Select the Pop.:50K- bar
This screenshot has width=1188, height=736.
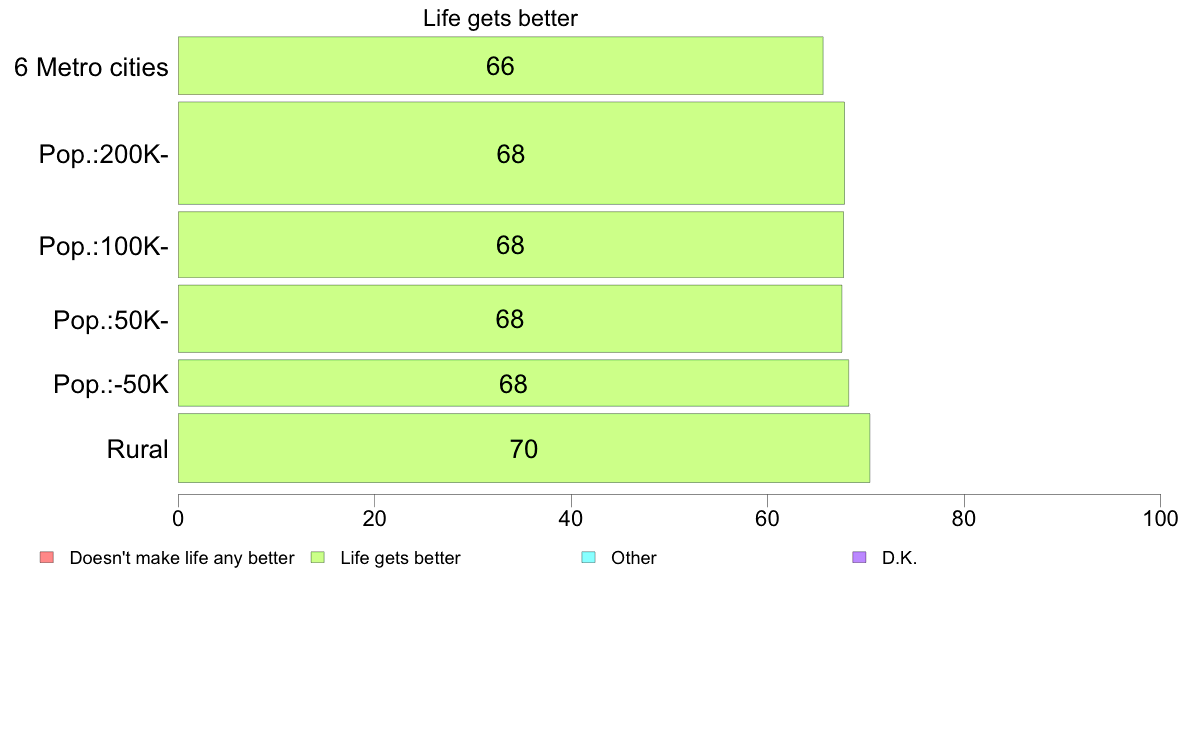click(510, 318)
